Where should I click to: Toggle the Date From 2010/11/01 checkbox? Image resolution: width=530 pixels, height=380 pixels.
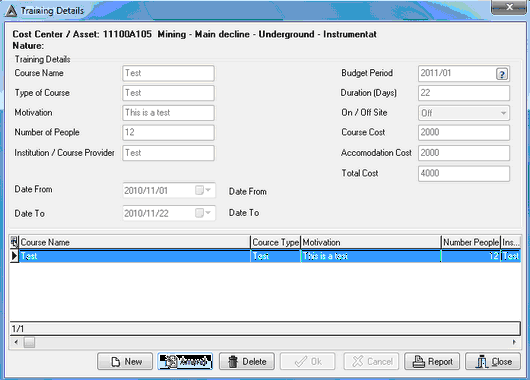click(199, 190)
